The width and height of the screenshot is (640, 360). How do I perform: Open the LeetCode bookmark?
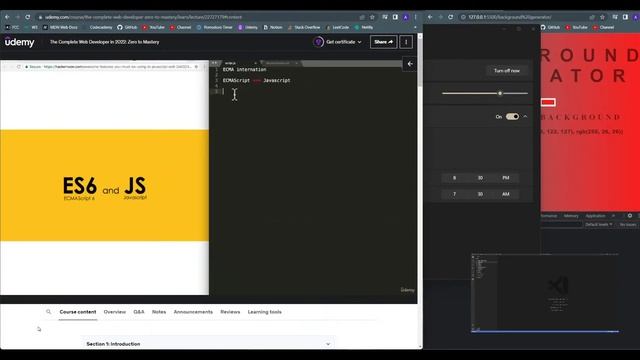(338, 27)
